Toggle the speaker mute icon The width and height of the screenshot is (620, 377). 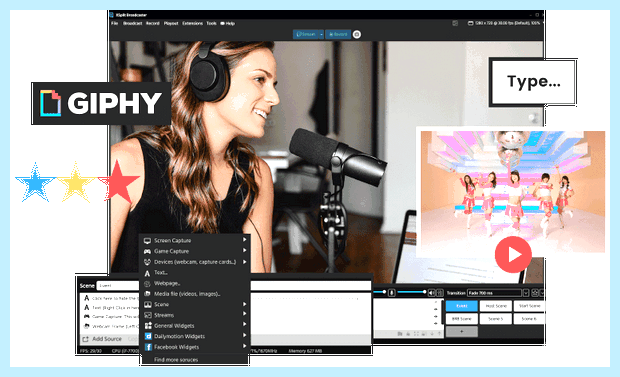coord(431,293)
